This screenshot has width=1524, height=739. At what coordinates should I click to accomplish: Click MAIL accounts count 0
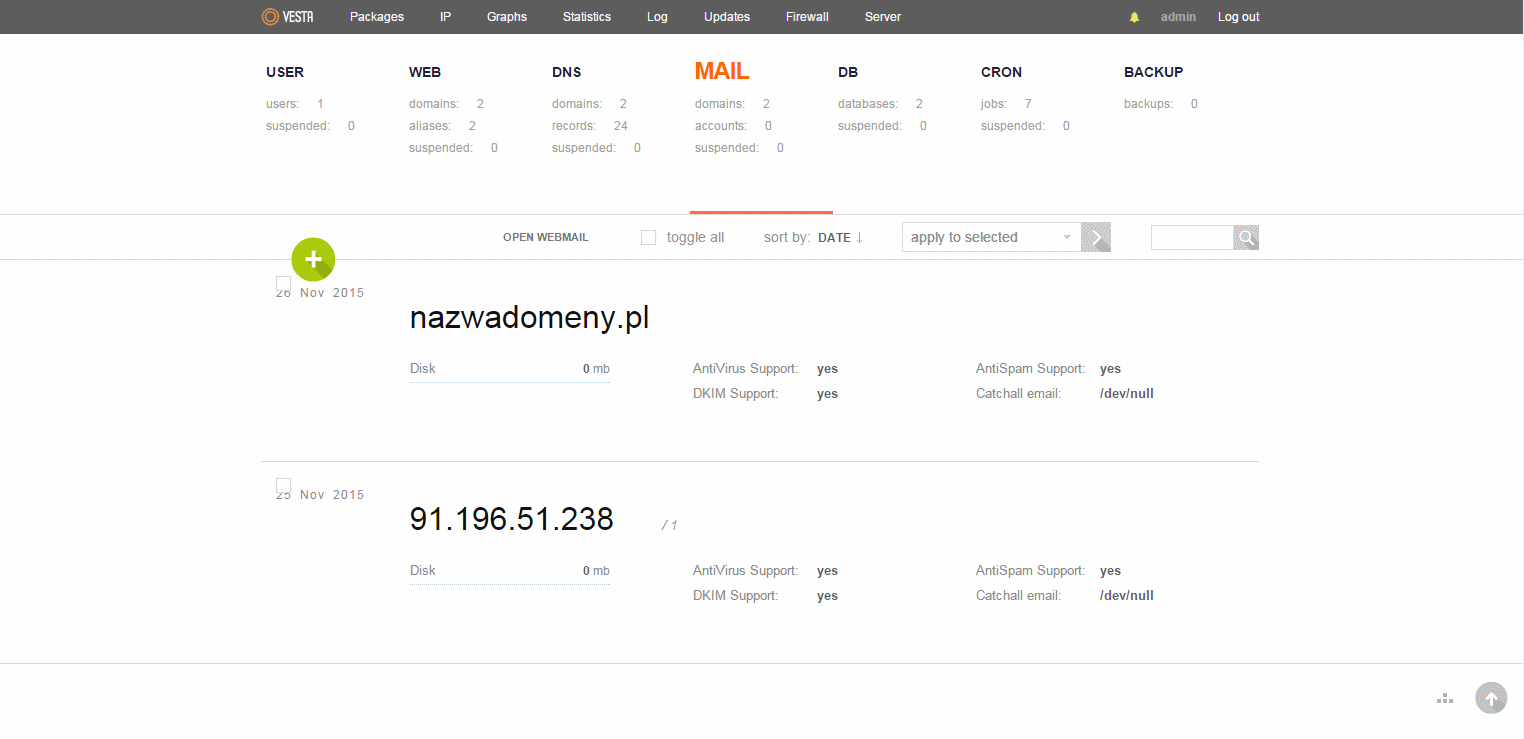(768, 126)
